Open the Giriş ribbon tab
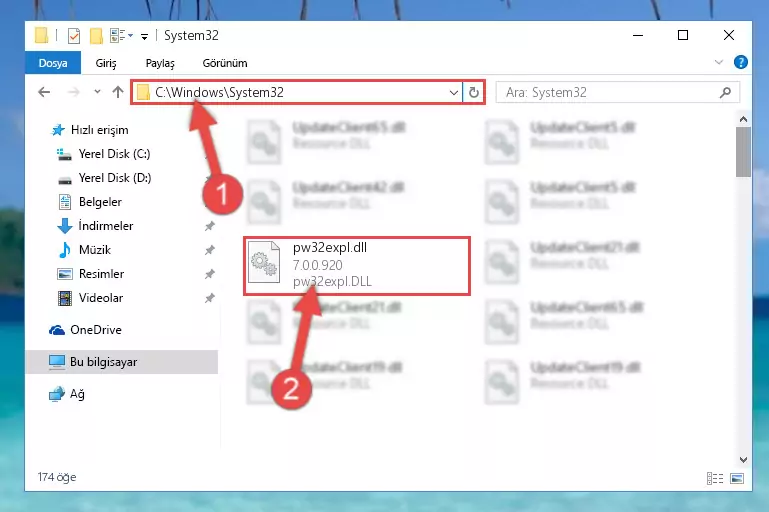Screen dimensions: 769x512 [106, 63]
